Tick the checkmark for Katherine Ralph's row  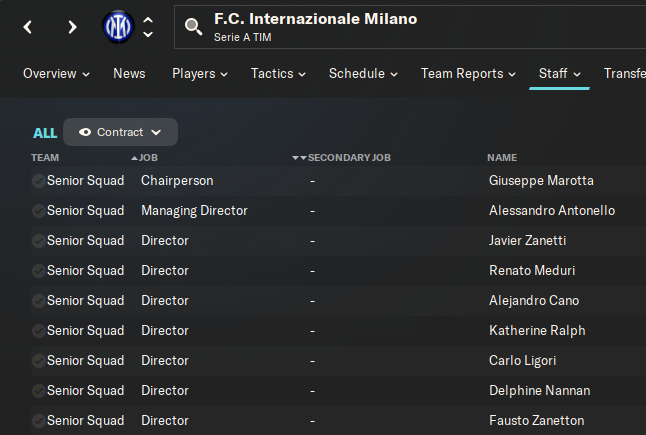38,331
